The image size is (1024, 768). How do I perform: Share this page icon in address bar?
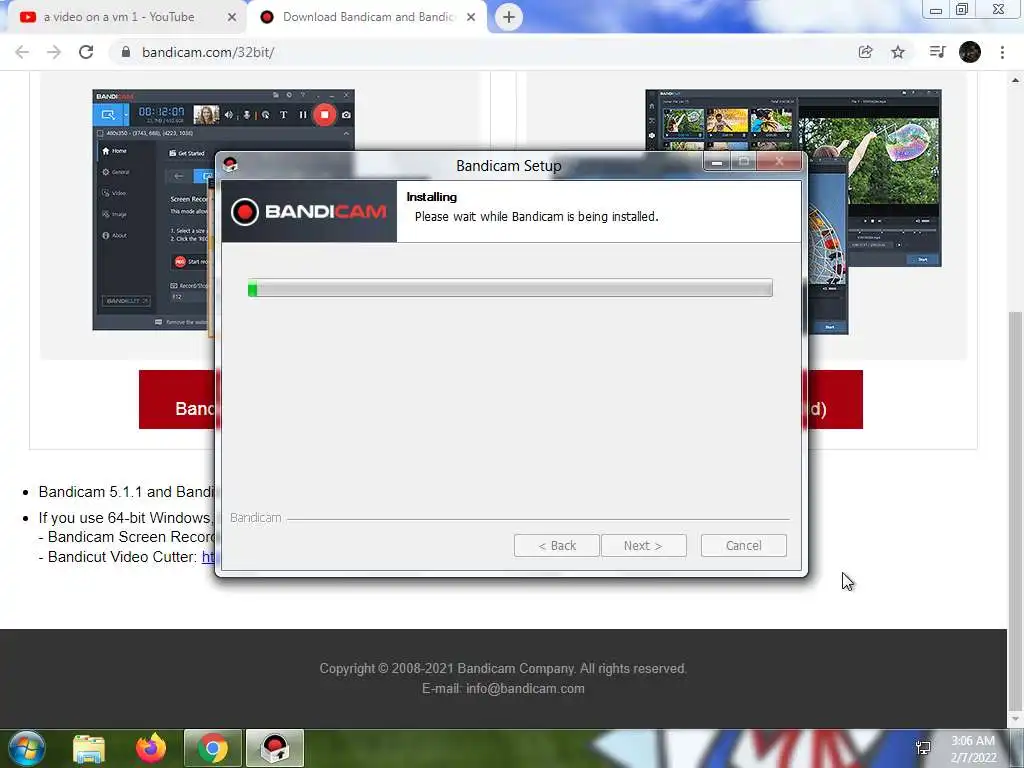(x=865, y=52)
